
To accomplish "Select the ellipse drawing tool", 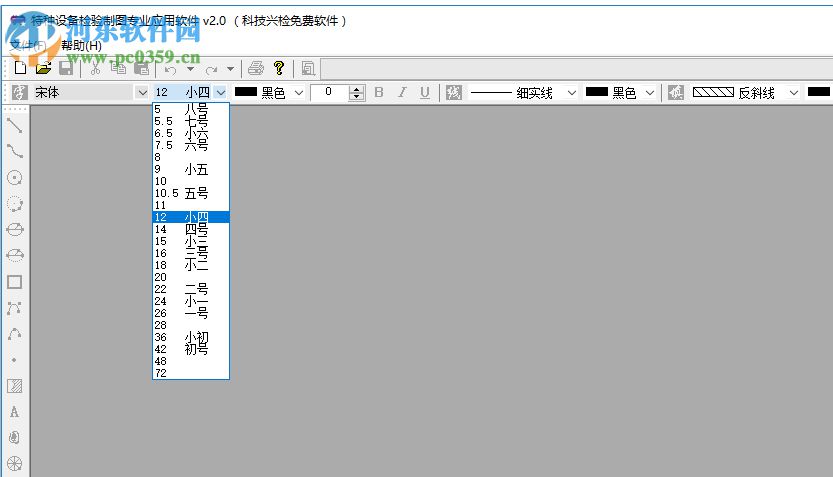I will point(14,229).
